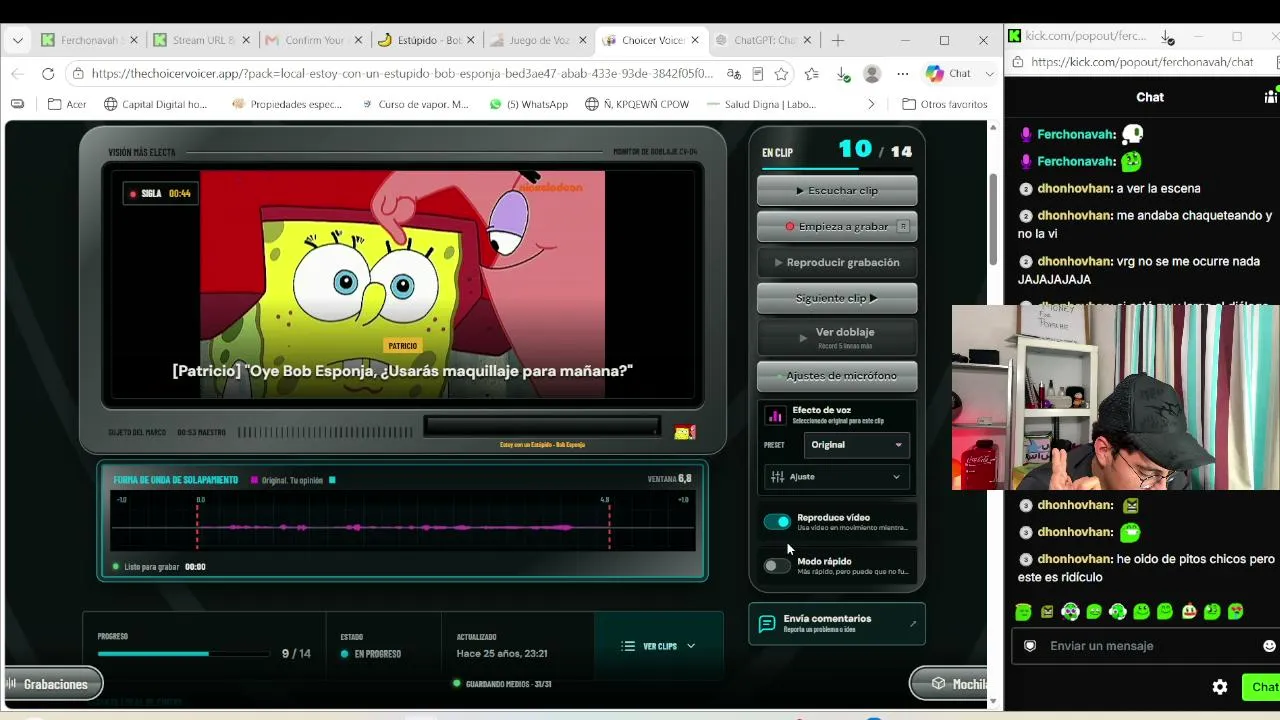Open the Otros favoritos folder
Viewport: 1280px width, 720px height.
[x=945, y=104]
